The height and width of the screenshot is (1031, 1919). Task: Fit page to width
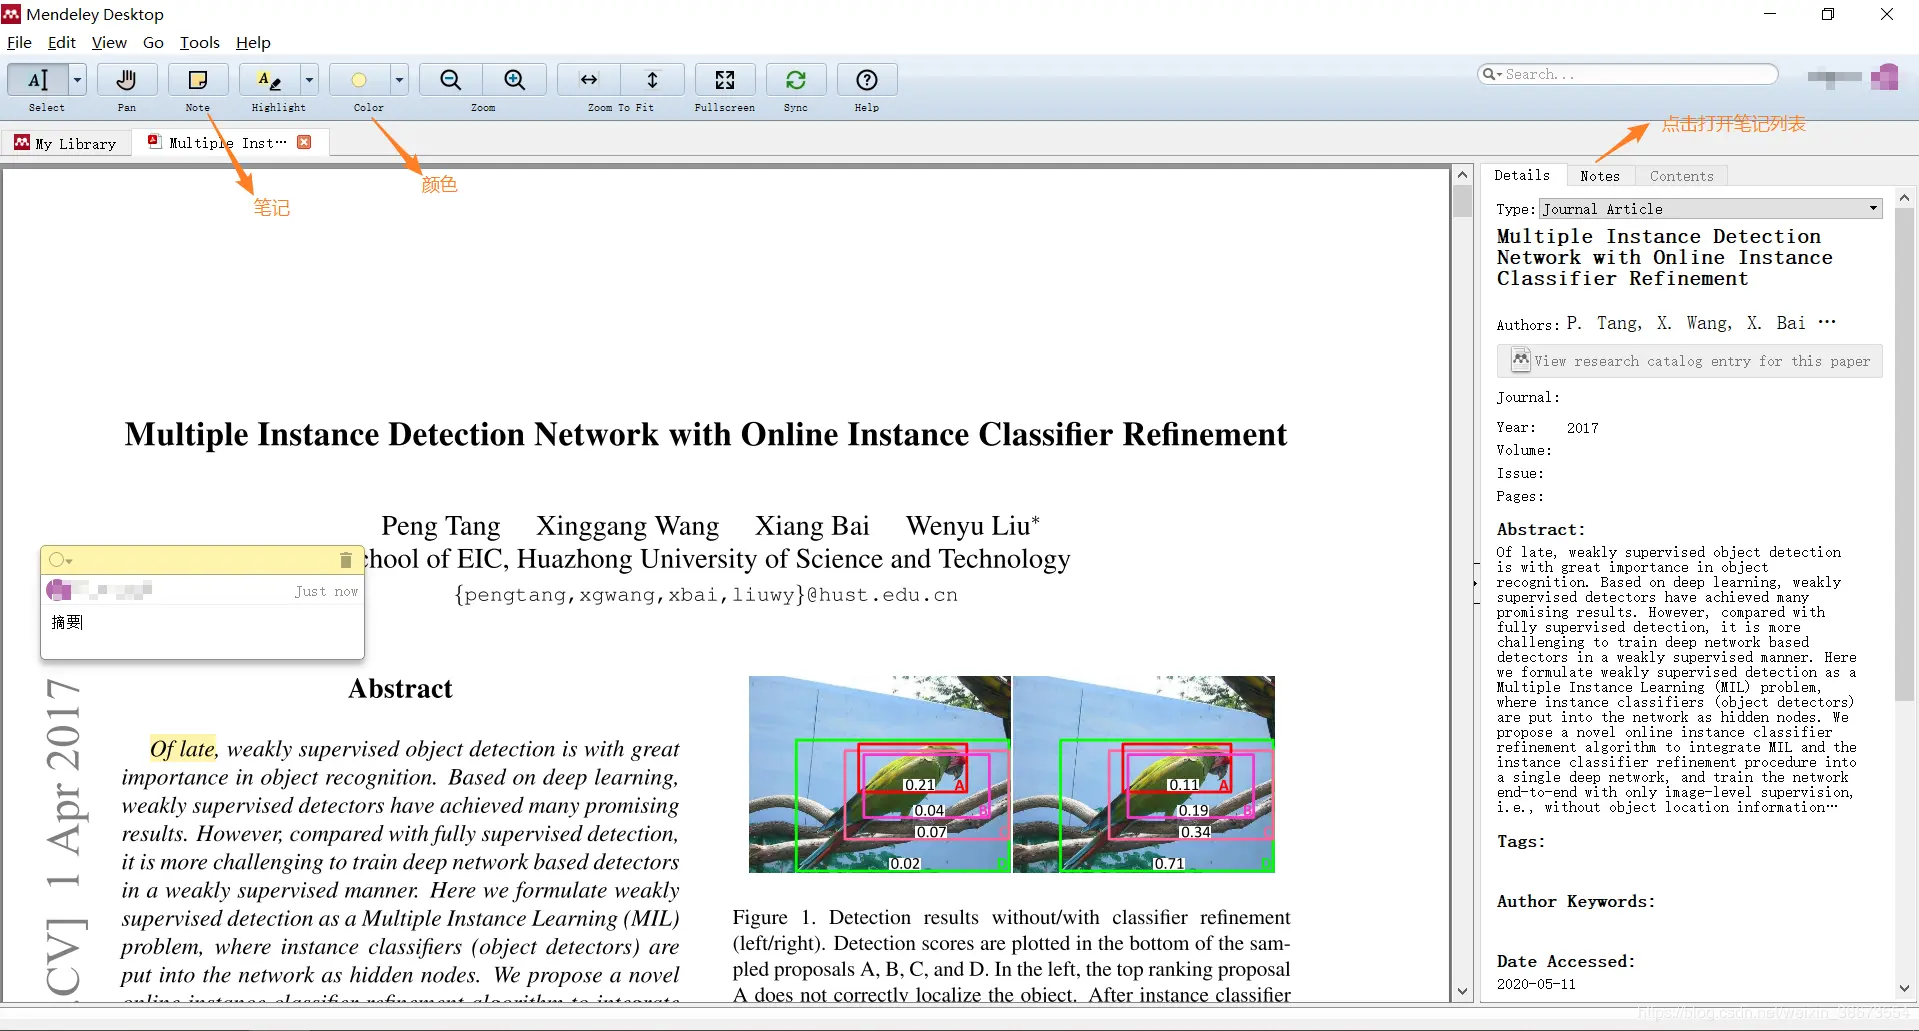click(x=589, y=80)
